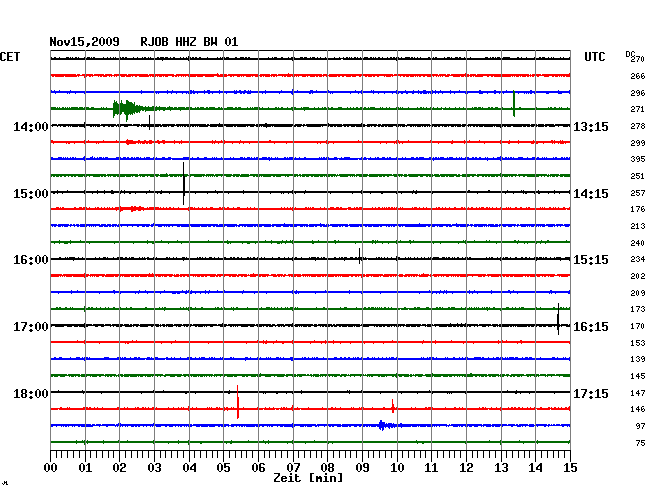Click the 17:00 CET time label
The image size is (650, 494).
click(31, 327)
